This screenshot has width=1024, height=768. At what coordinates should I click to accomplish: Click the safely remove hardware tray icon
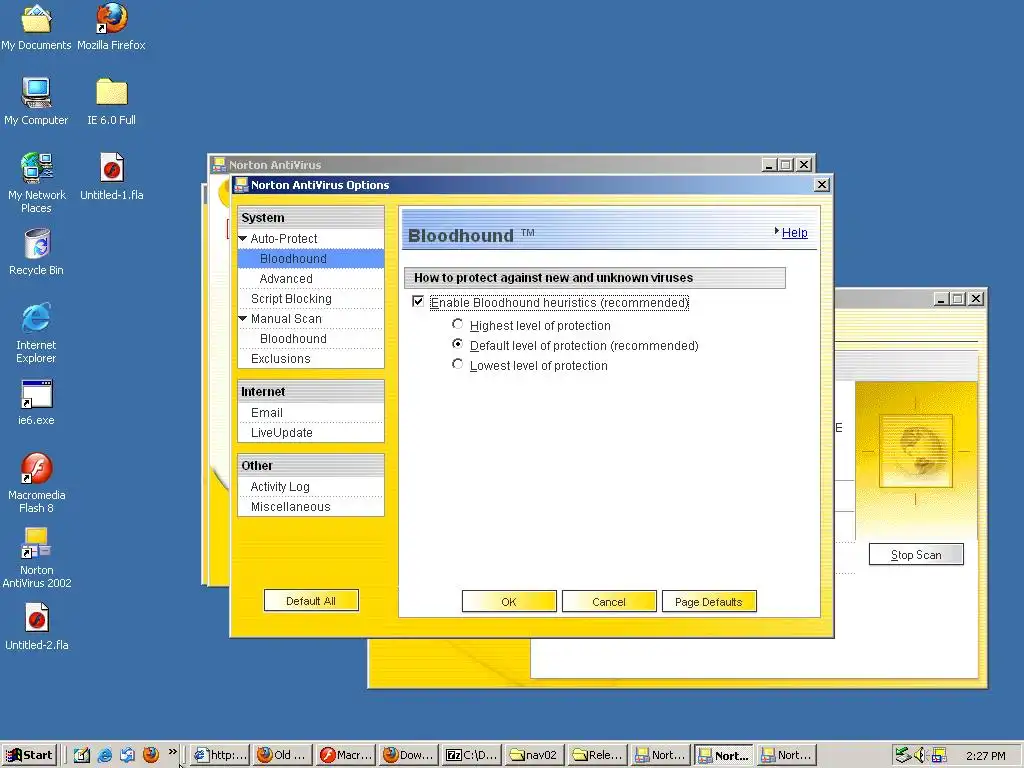903,755
